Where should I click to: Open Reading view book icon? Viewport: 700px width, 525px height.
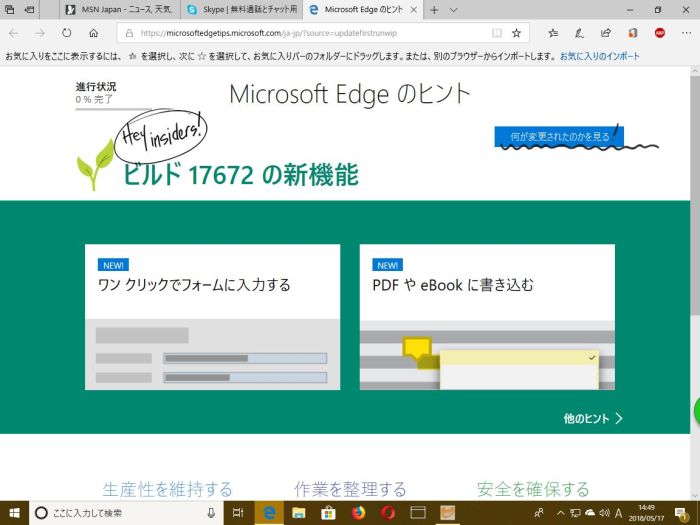point(497,33)
